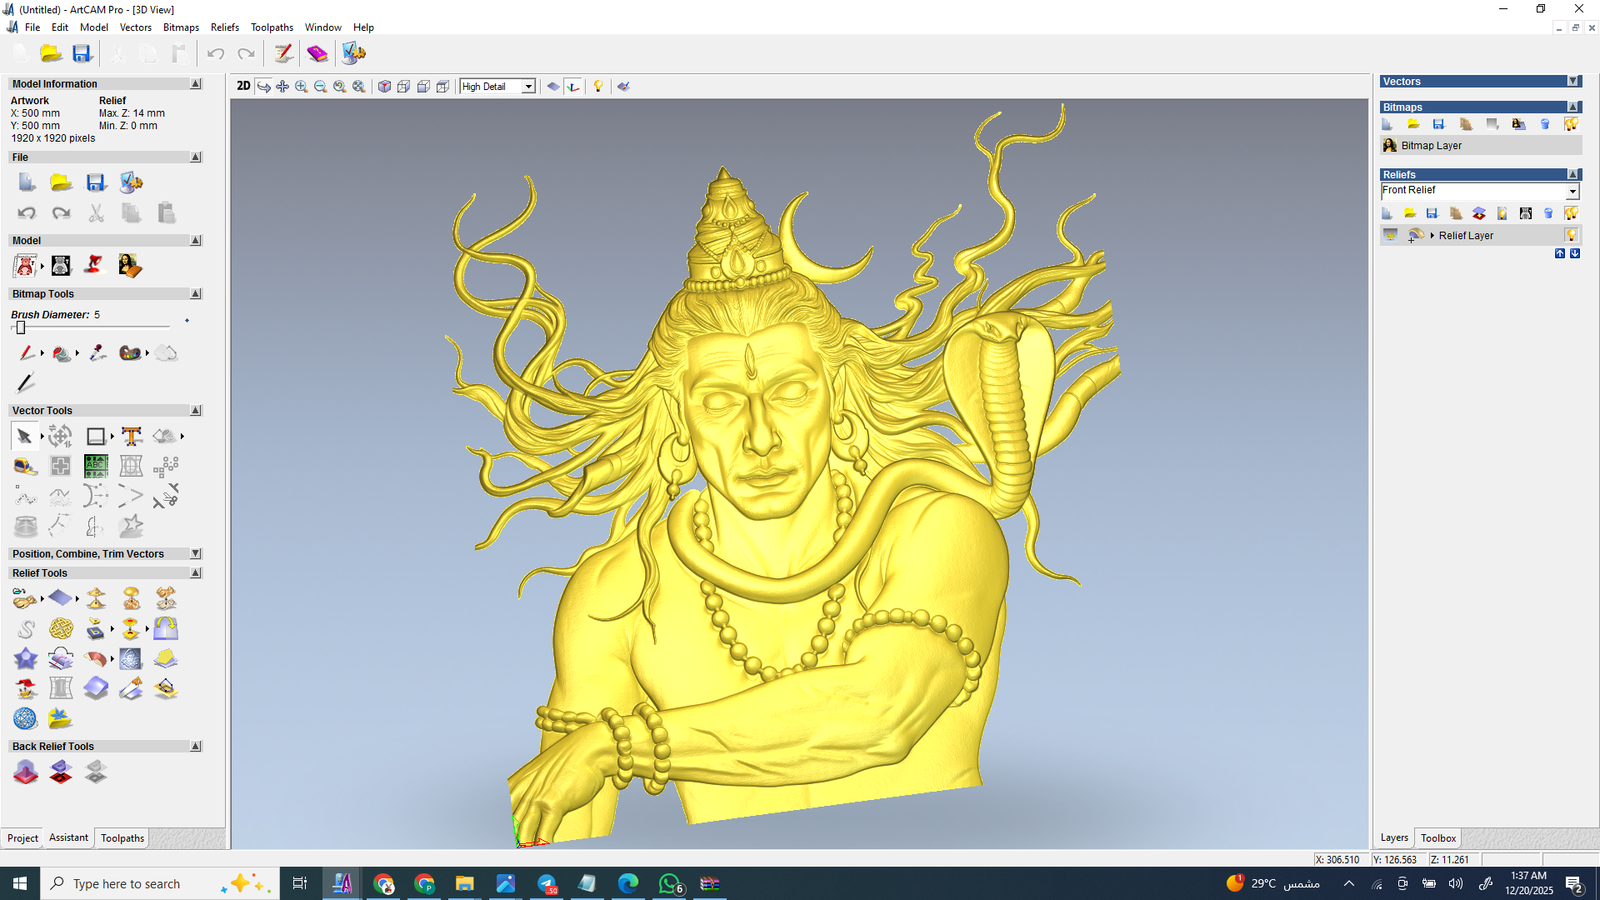The height and width of the screenshot is (900, 1600).
Task: Click Zoom In in 3D view toolbar
Action: [301, 87]
